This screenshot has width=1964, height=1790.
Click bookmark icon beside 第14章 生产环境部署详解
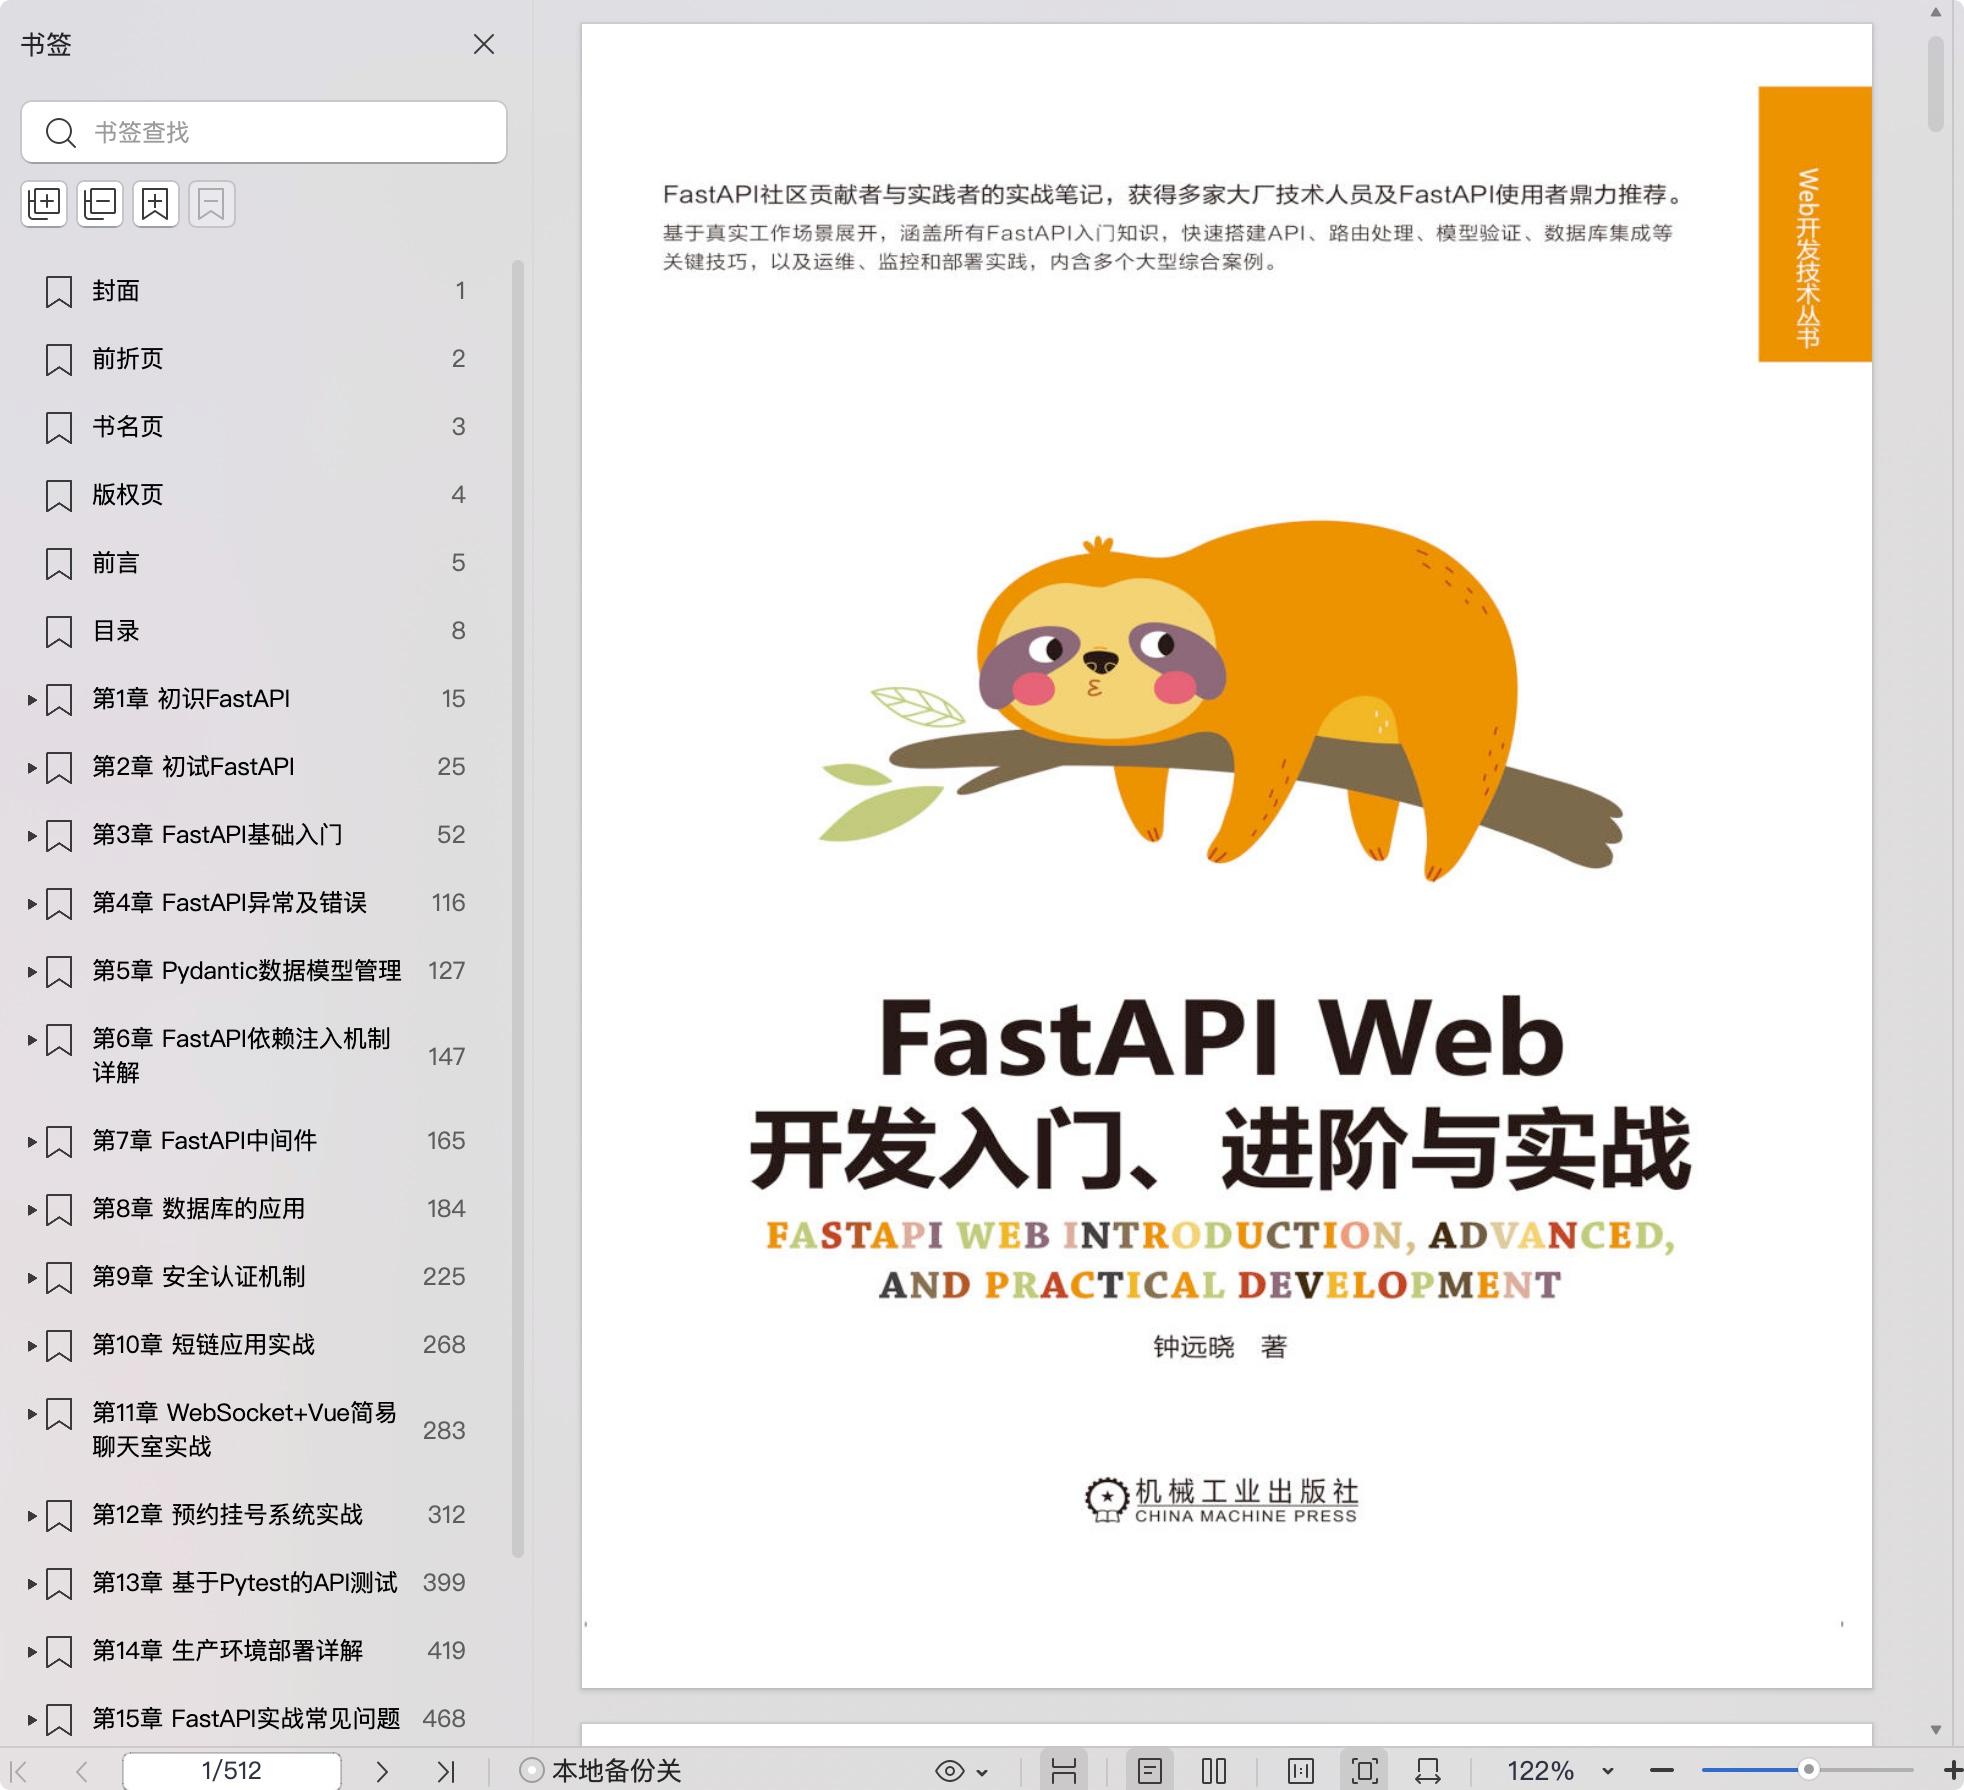(x=59, y=1652)
